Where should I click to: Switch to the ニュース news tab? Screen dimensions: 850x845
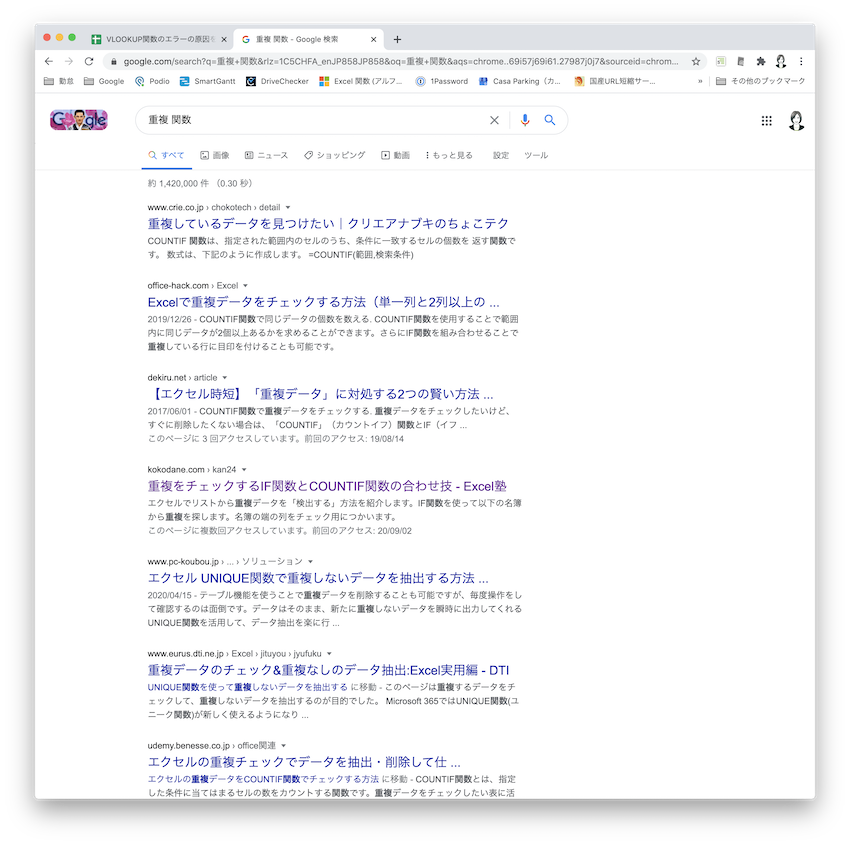click(266, 156)
